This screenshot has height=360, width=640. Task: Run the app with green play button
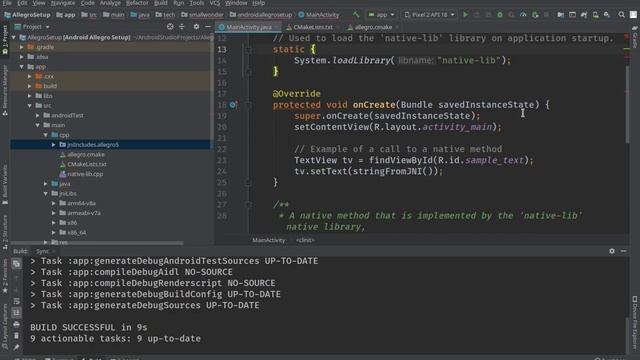465,15
